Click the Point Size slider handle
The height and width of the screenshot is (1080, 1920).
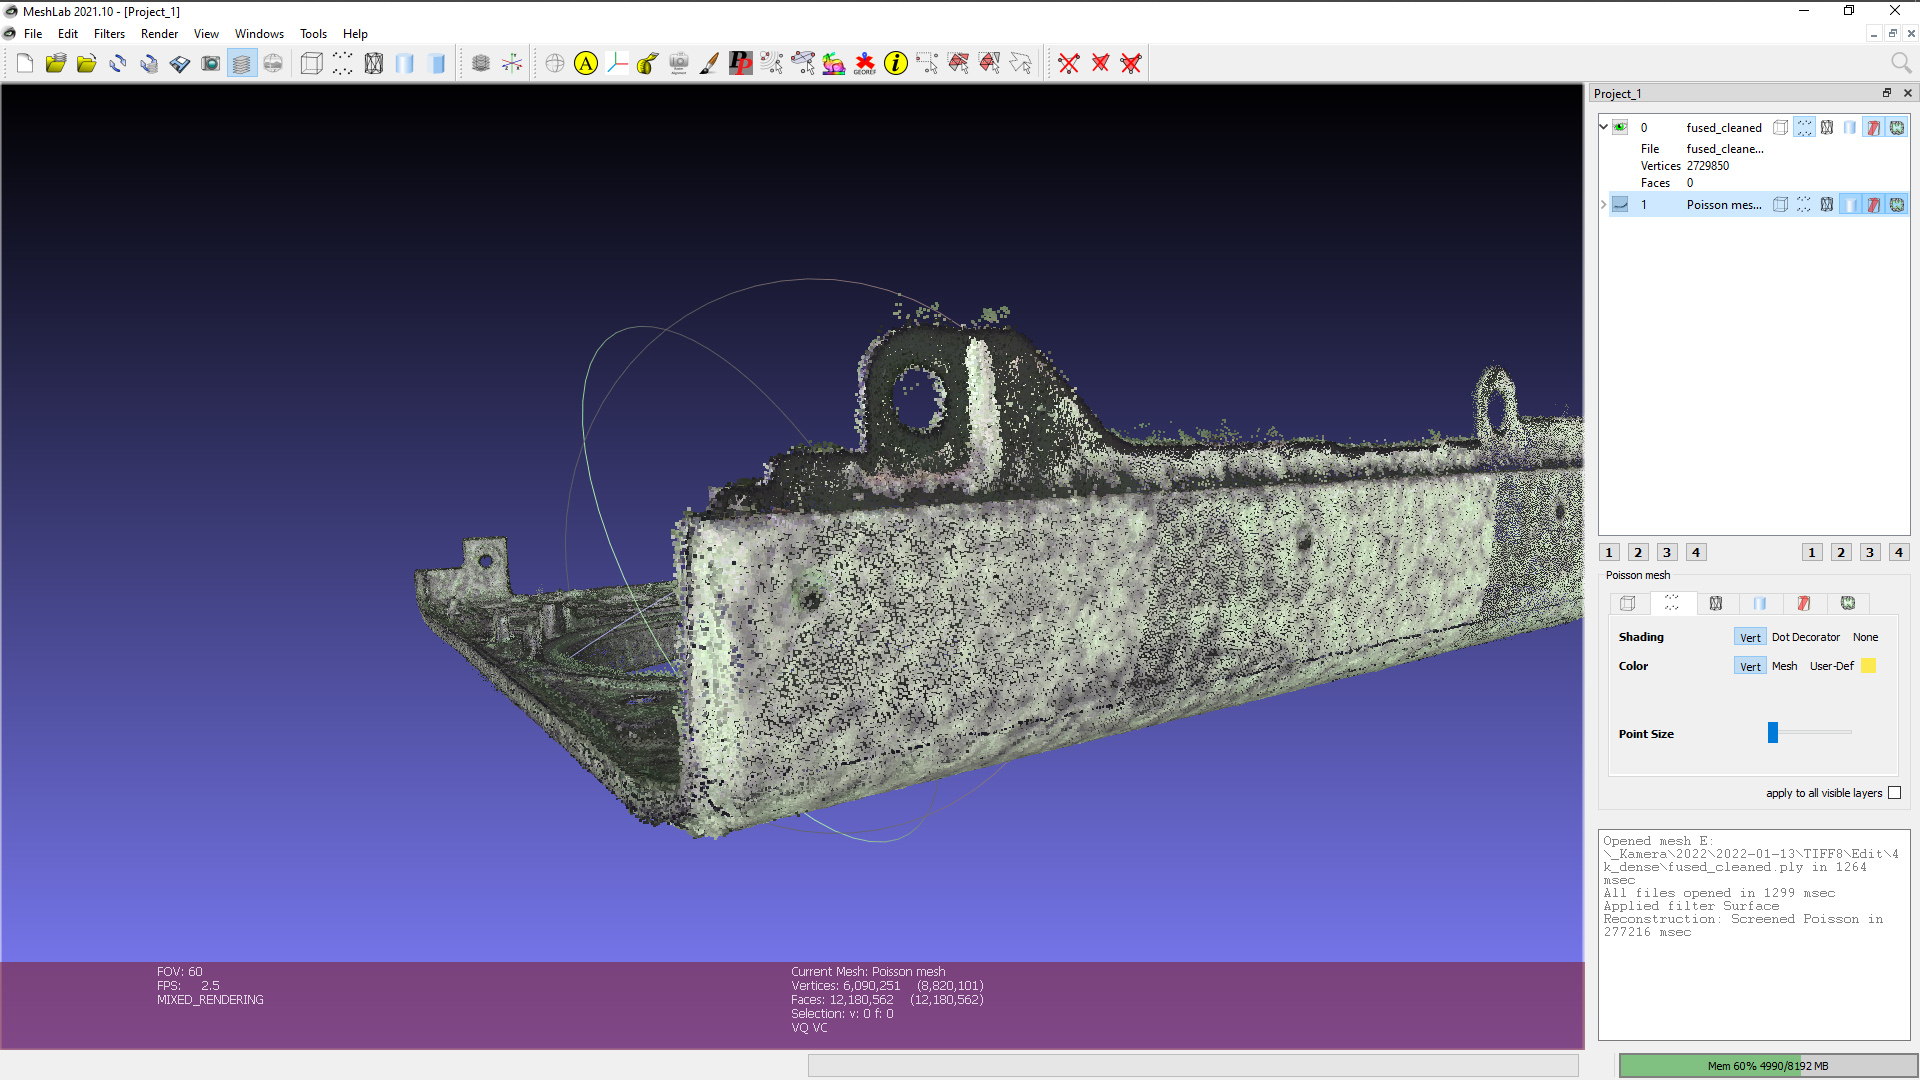pyautogui.click(x=1773, y=733)
